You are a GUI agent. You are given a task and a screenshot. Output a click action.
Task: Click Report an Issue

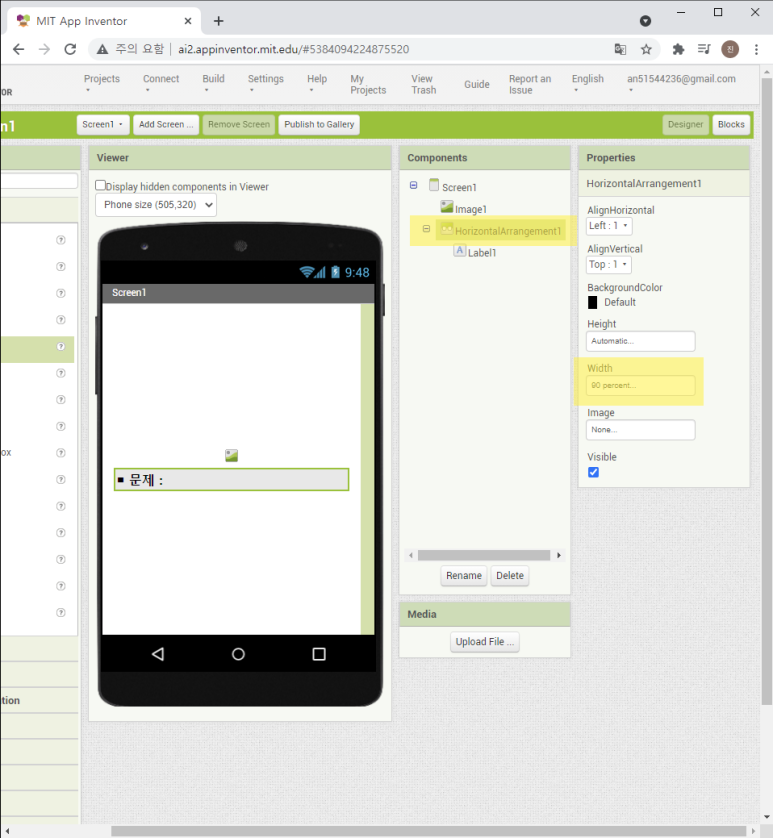(530, 84)
